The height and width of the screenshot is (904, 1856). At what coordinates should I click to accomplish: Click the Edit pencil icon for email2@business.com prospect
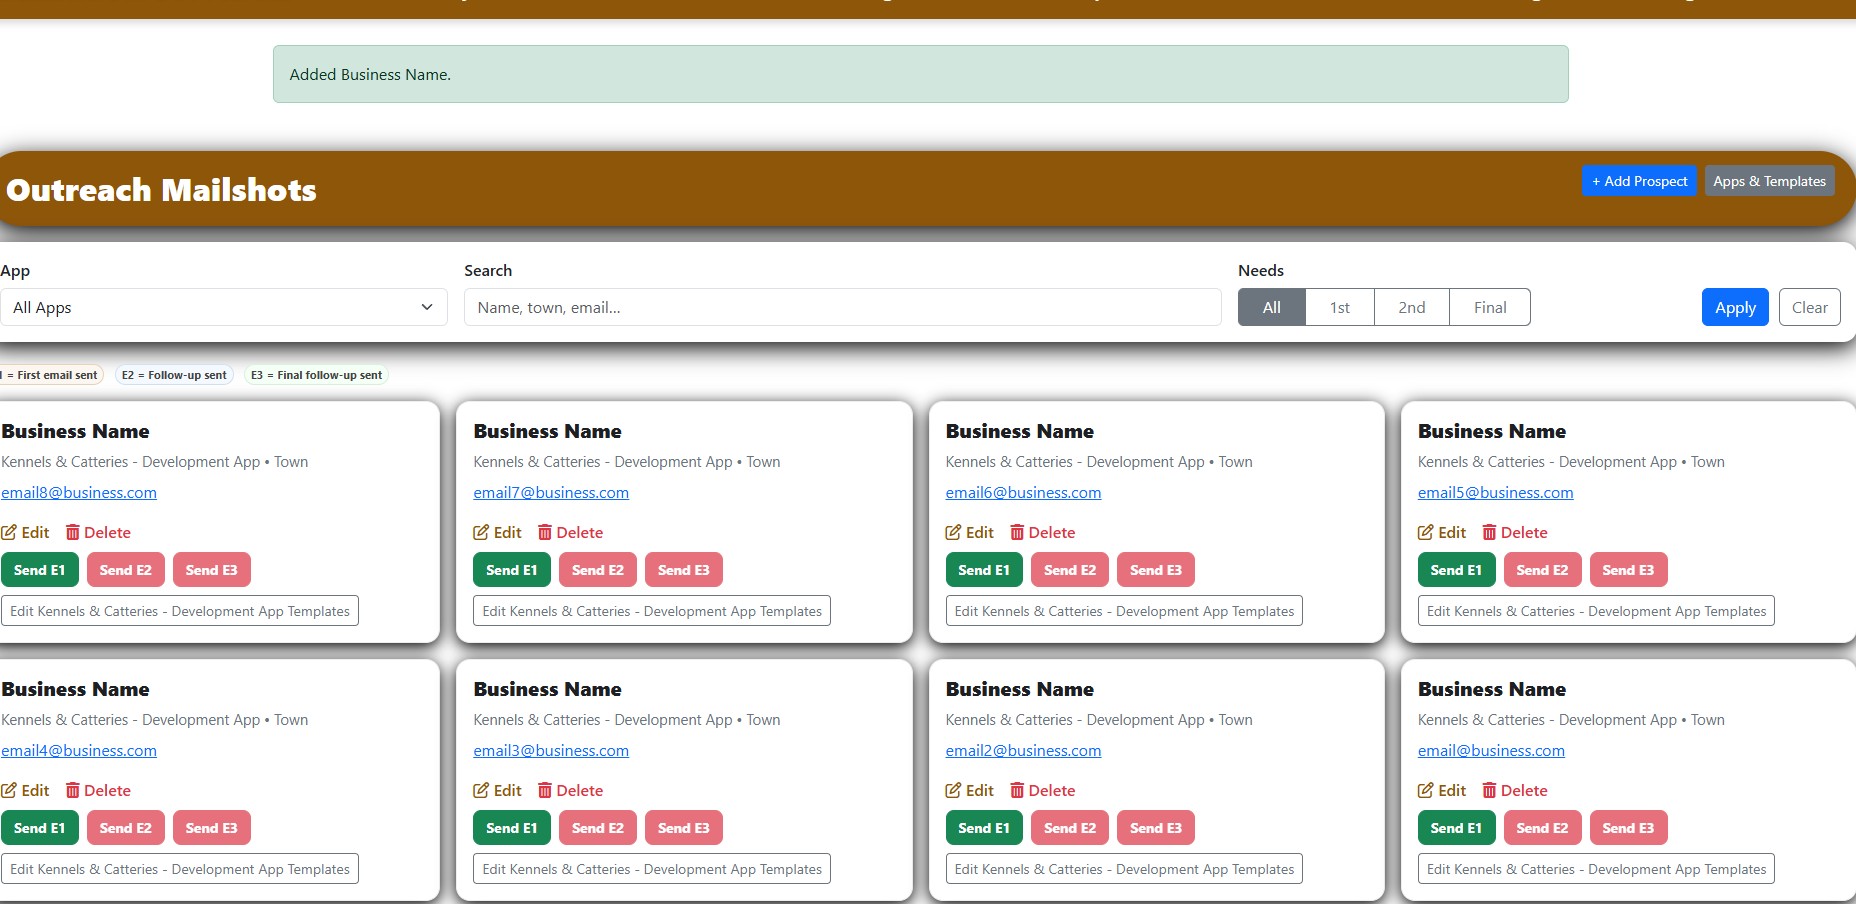pos(954,790)
